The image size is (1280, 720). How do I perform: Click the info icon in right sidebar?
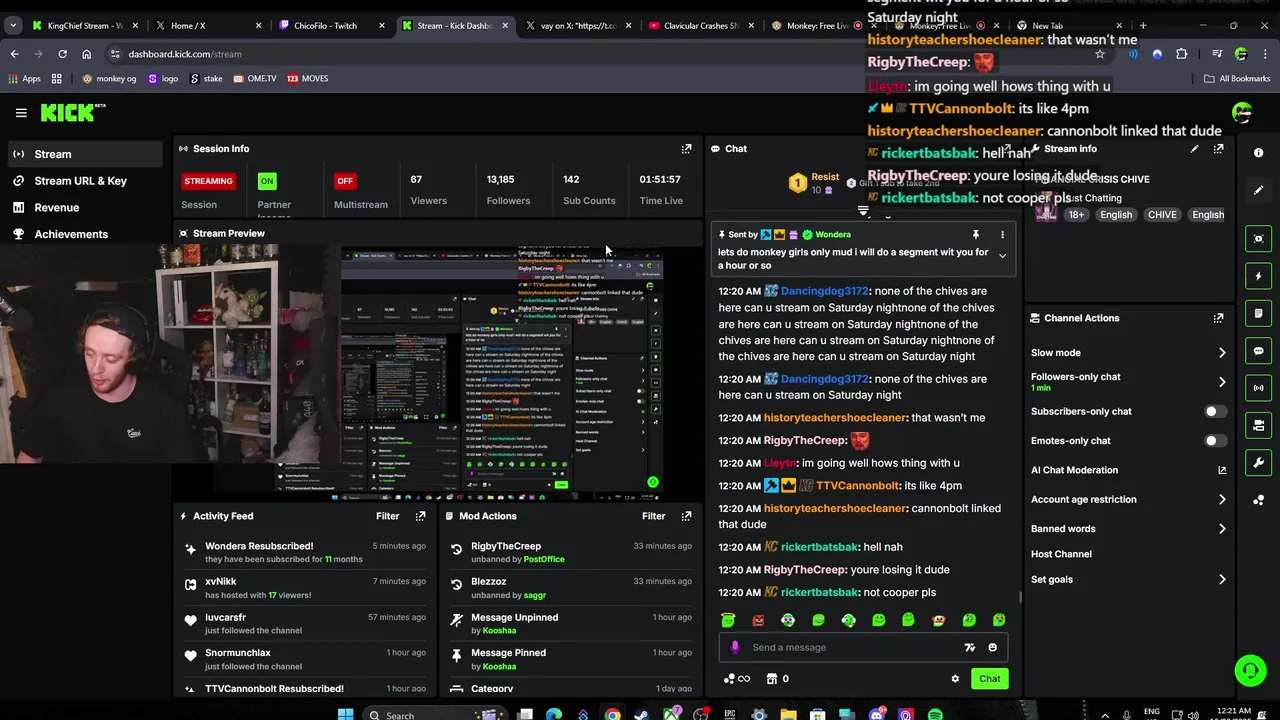point(1259,153)
